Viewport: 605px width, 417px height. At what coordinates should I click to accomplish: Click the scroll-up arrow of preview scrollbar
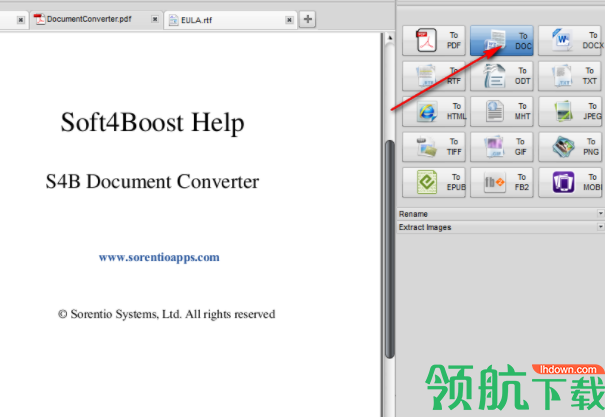[x=390, y=38]
